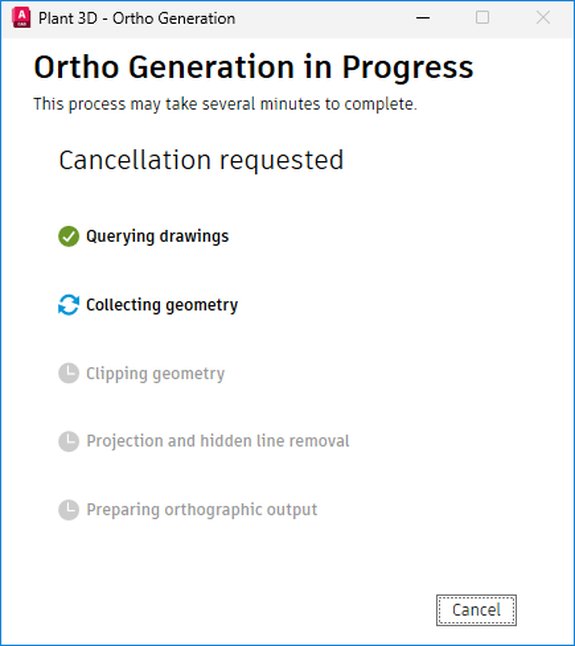Click the Ortho Generation in Progress heading

(x=254, y=67)
